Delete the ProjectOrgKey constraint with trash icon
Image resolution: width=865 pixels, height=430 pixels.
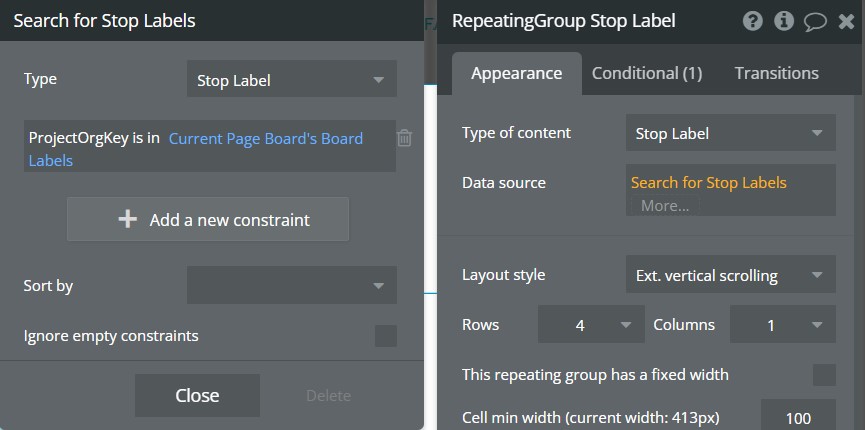click(x=404, y=139)
